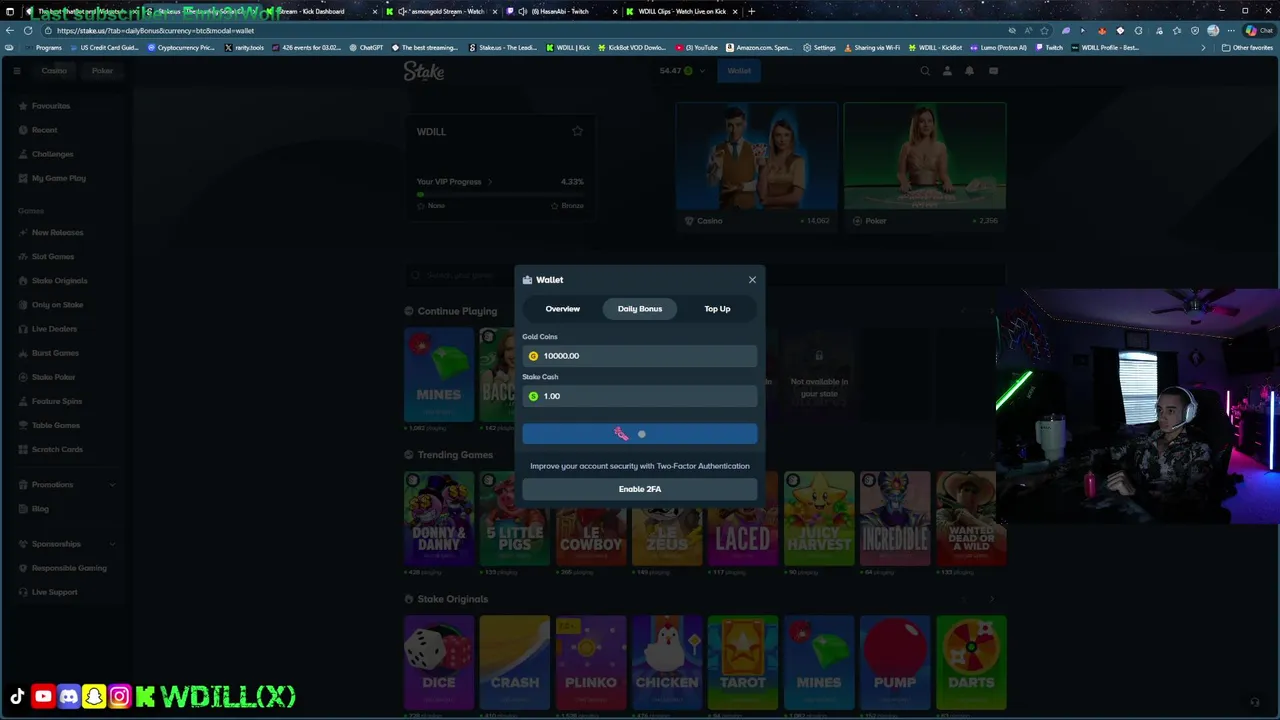Open the balance currency dropdown

pyautogui.click(x=682, y=71)
